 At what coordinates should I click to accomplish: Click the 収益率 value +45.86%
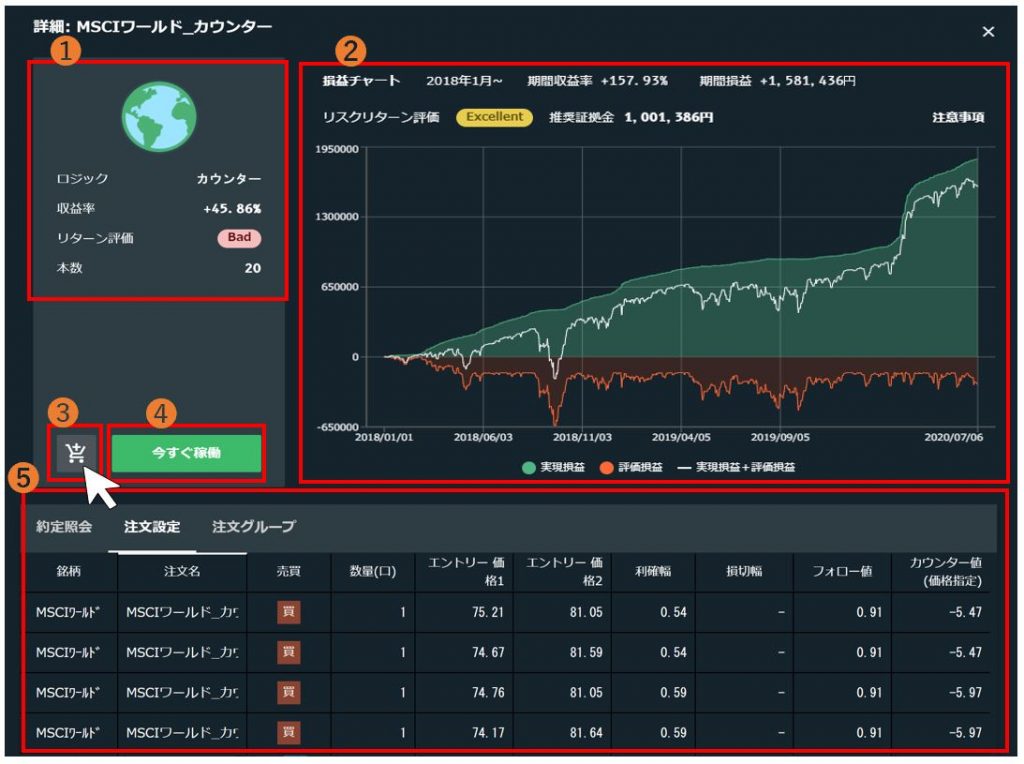tap(232, 209)
